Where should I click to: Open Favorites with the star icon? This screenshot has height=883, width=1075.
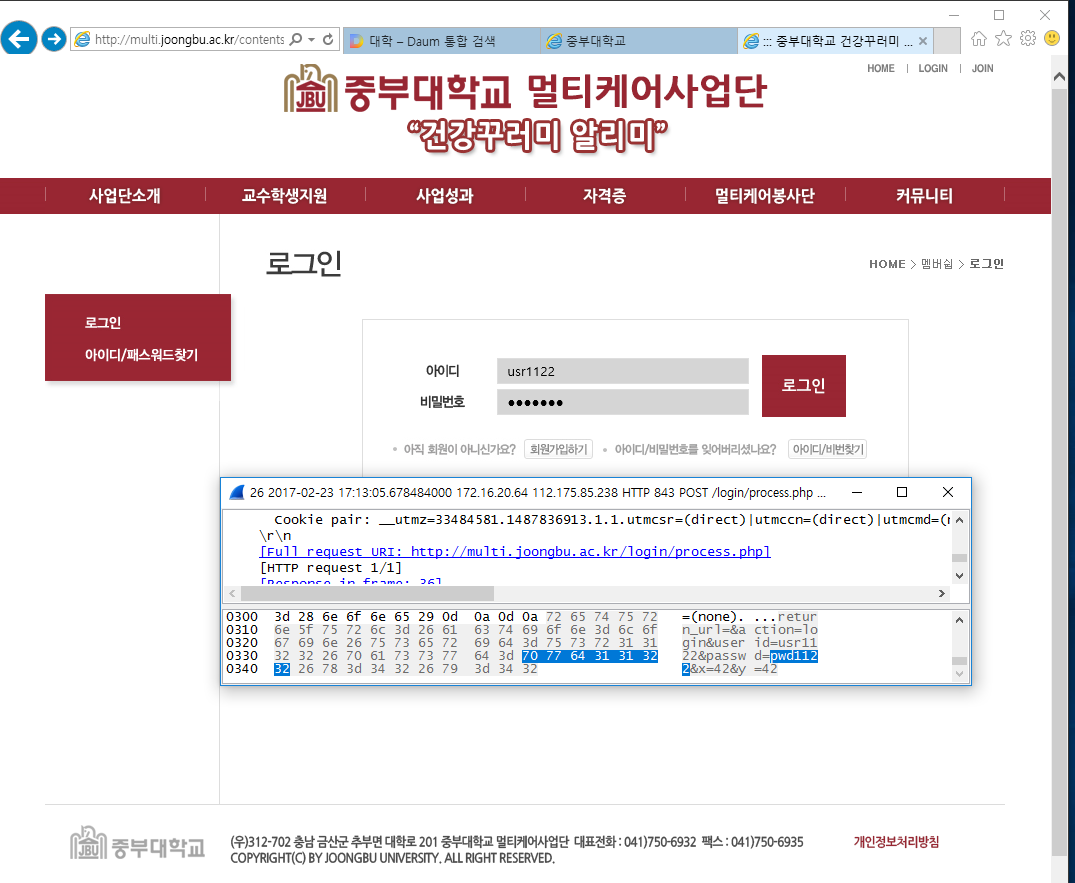pos(1003,38)
